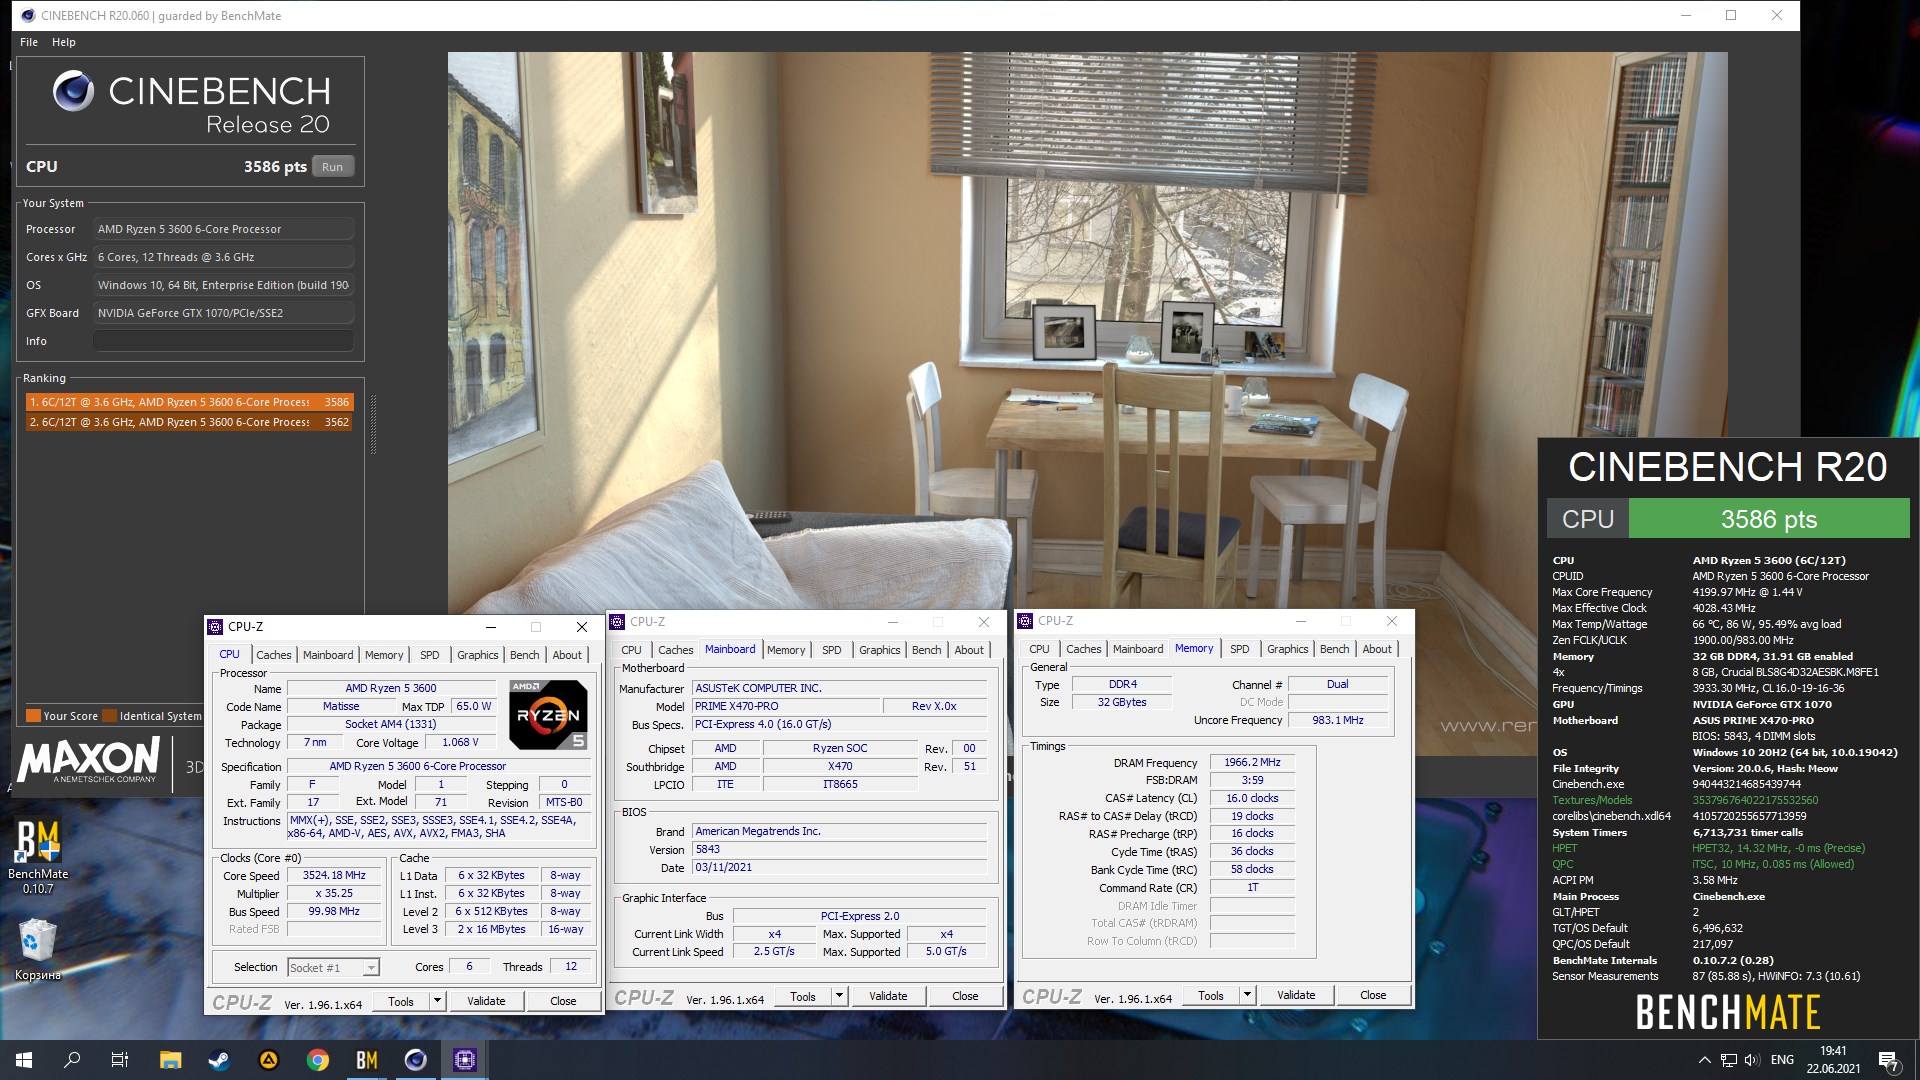This screenshot has height=1080, width=1920.
Task: Click the Cinebench title bar icon
Action: [x=28, y=15]
